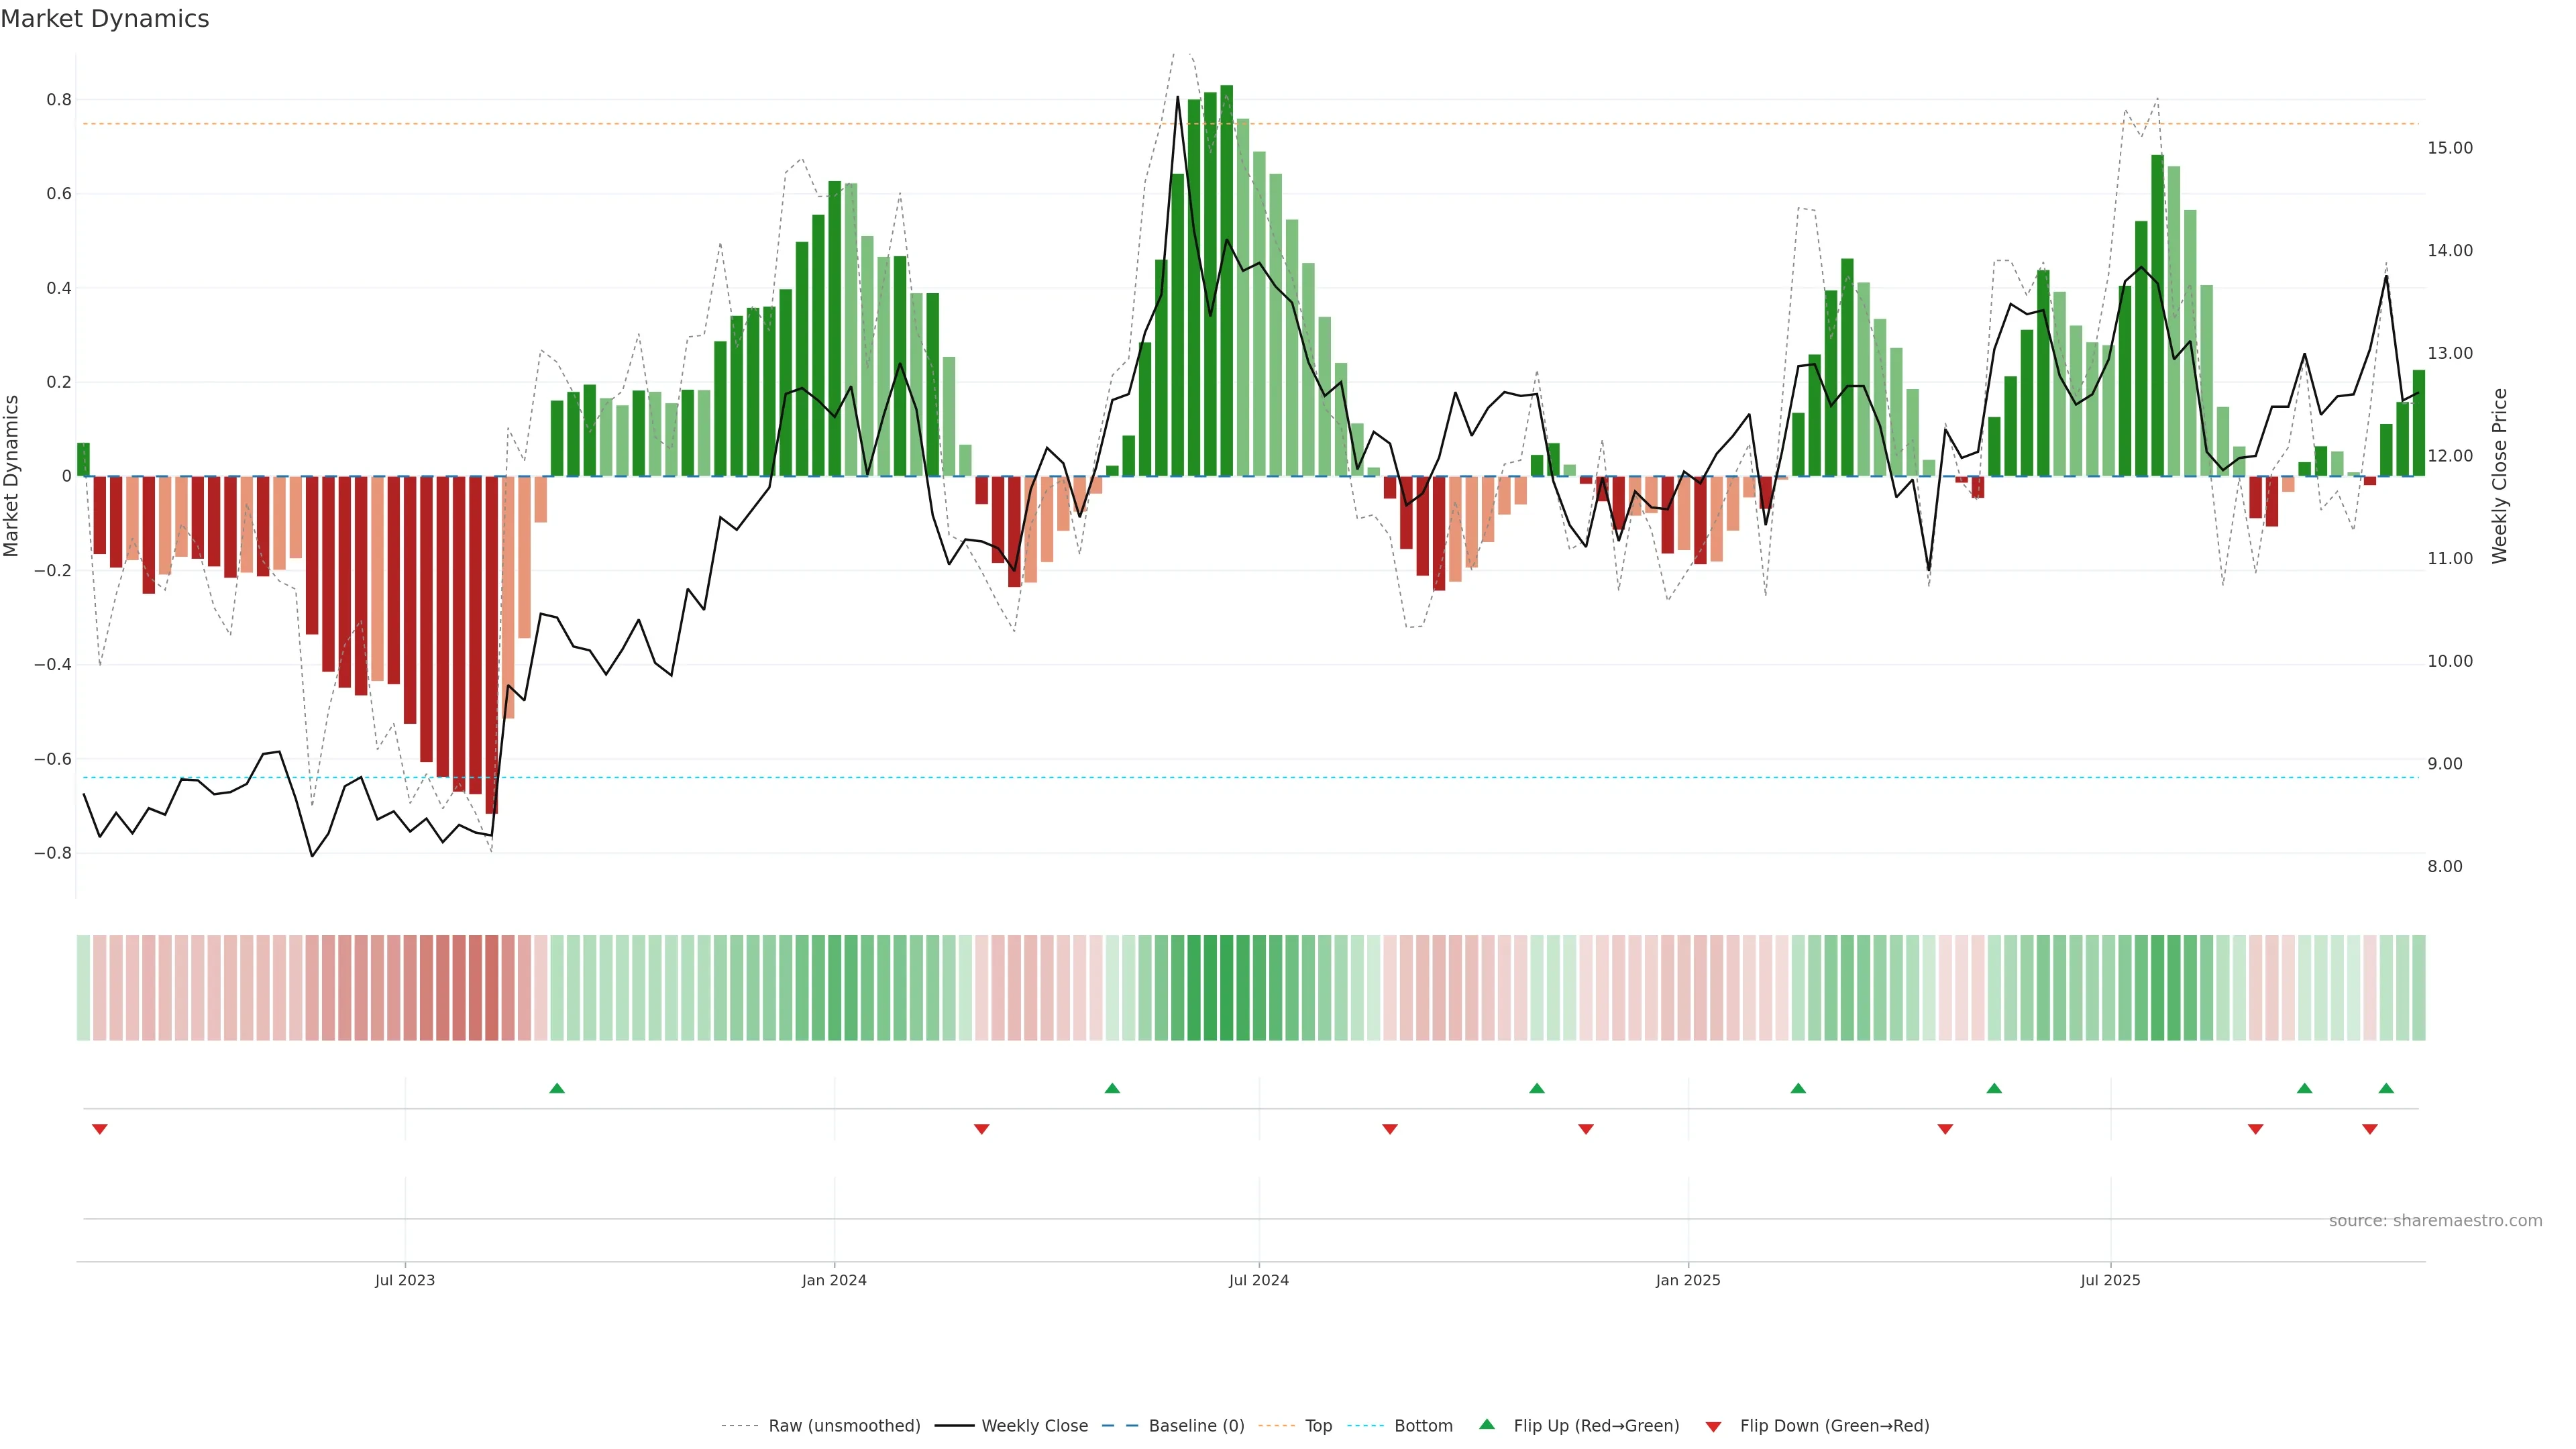The width and height of the screenshot is (2576, 1449).
Task: Click the rightmost red flip-down triangle marker
Action: 2369,1129
